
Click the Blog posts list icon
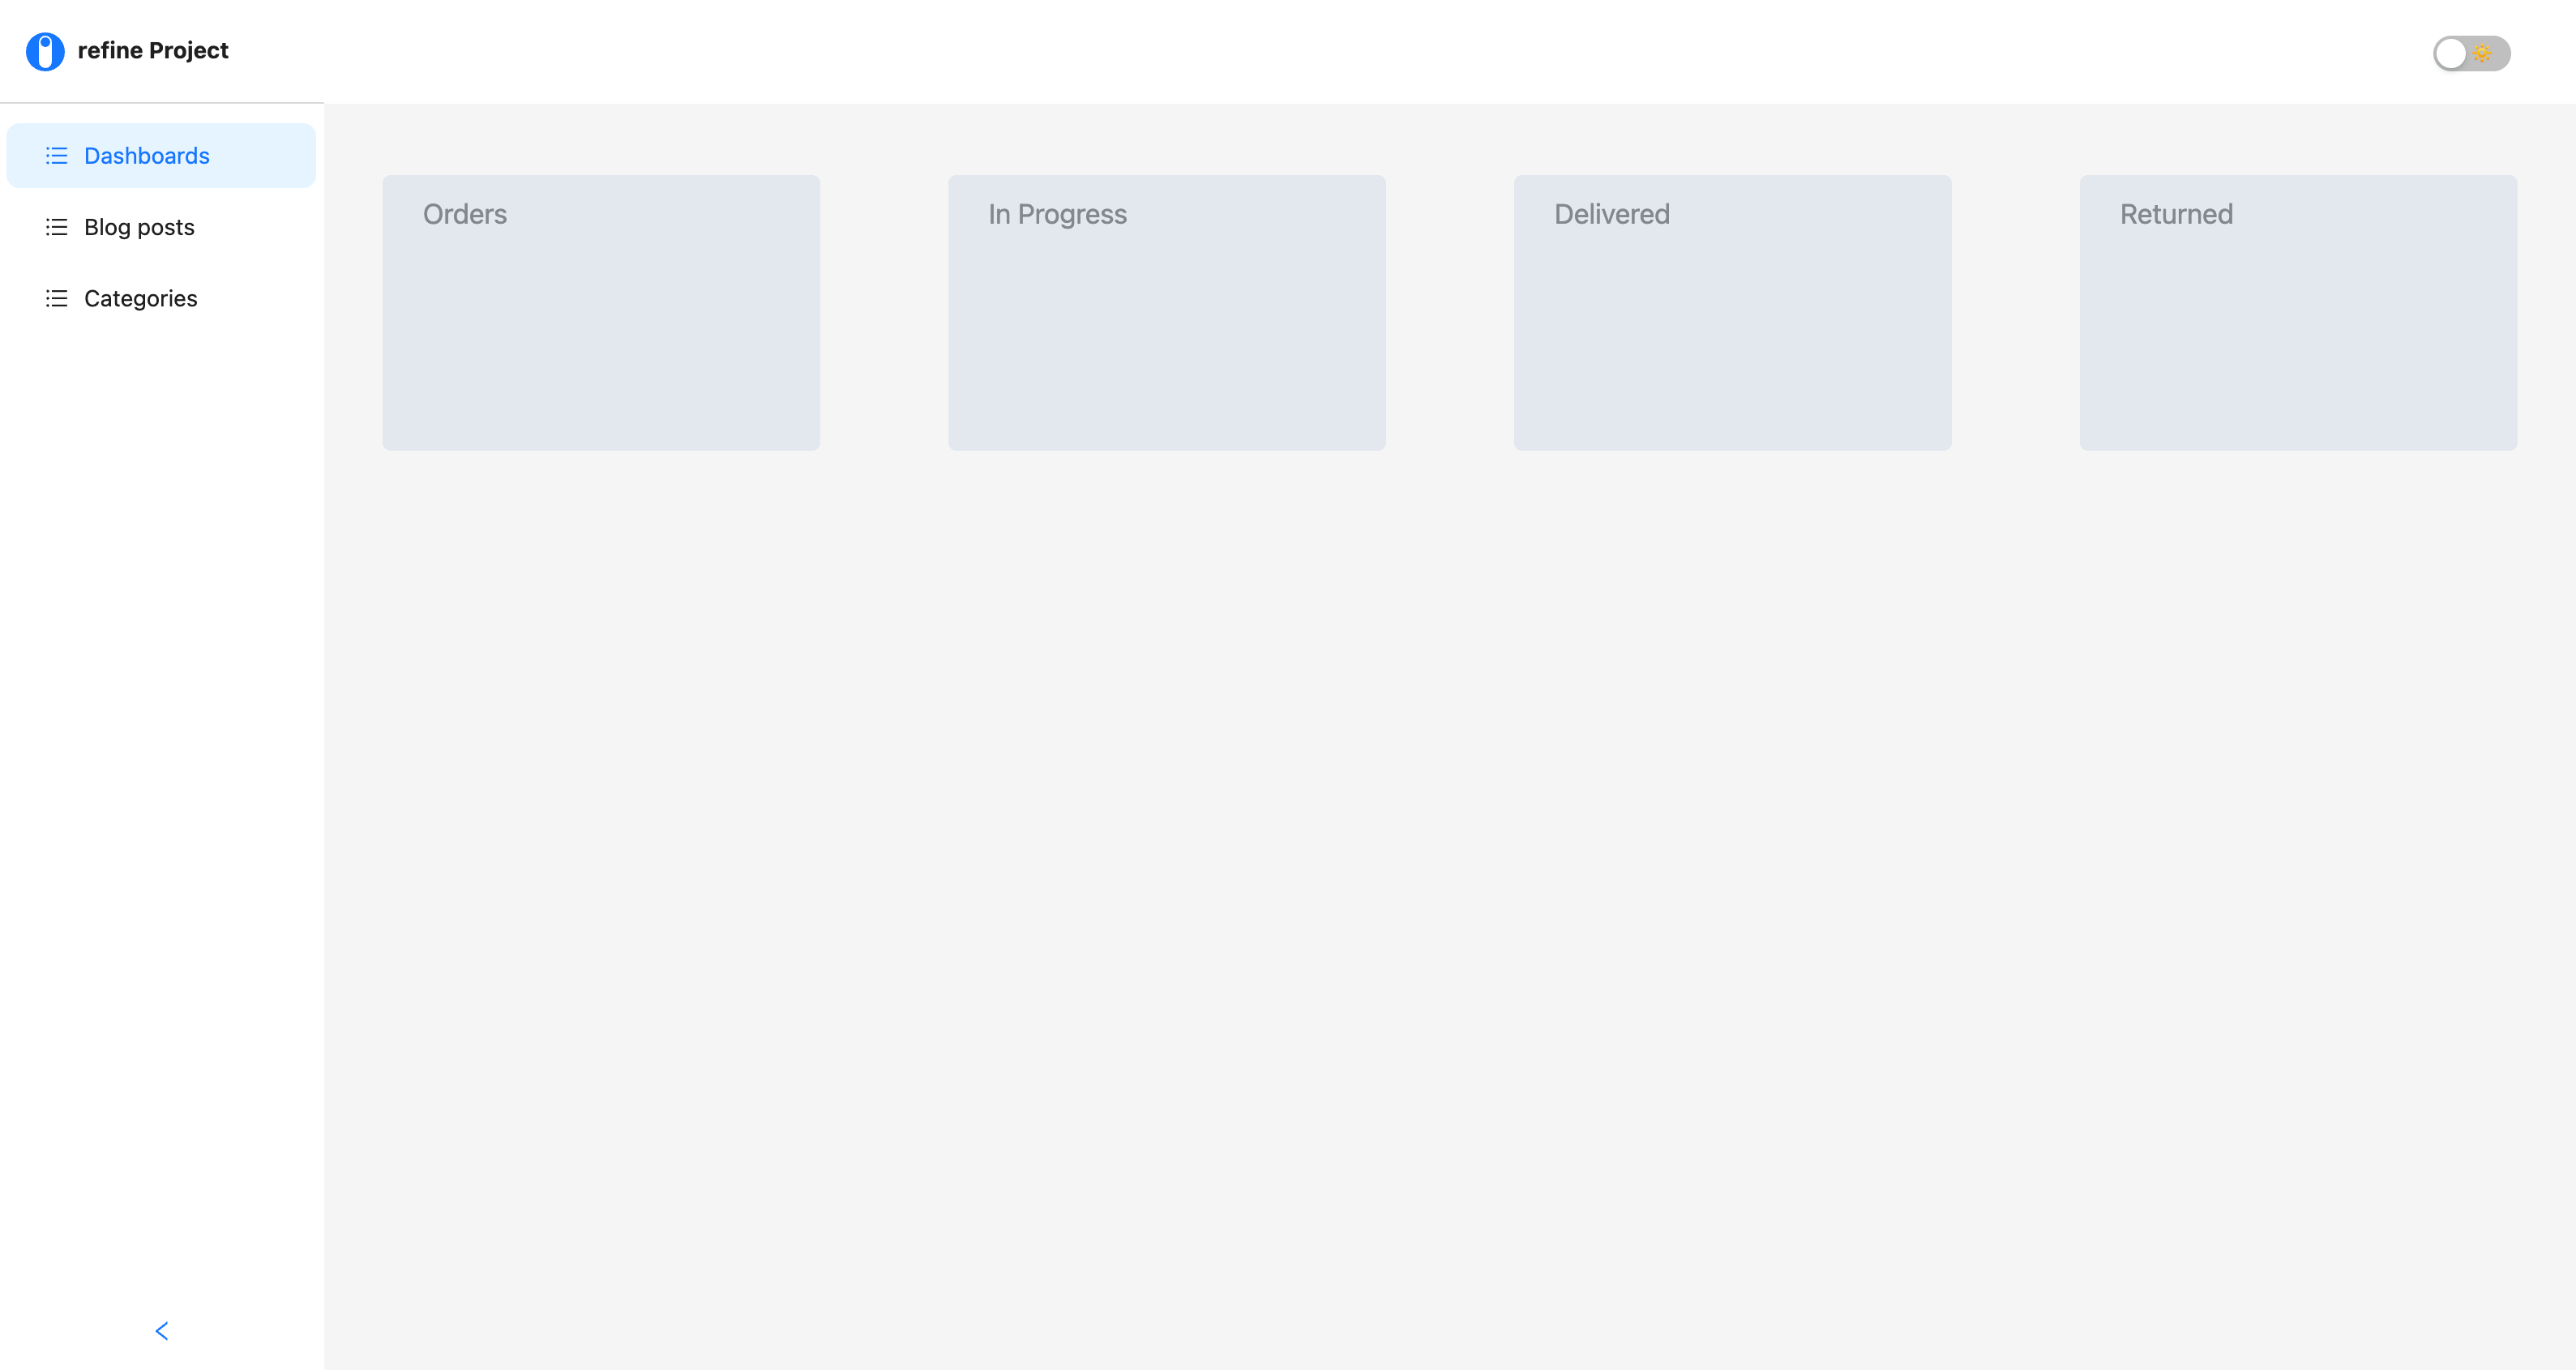54,227
